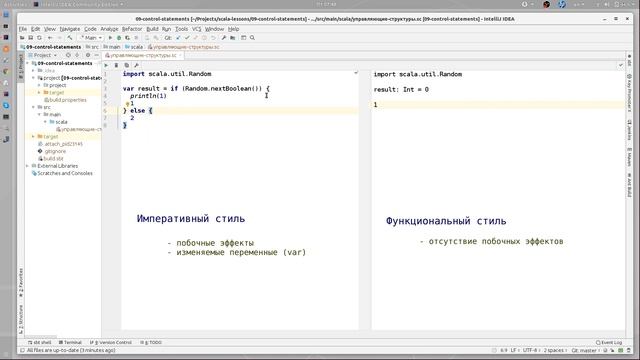Open the Help menu

[233, 29]
